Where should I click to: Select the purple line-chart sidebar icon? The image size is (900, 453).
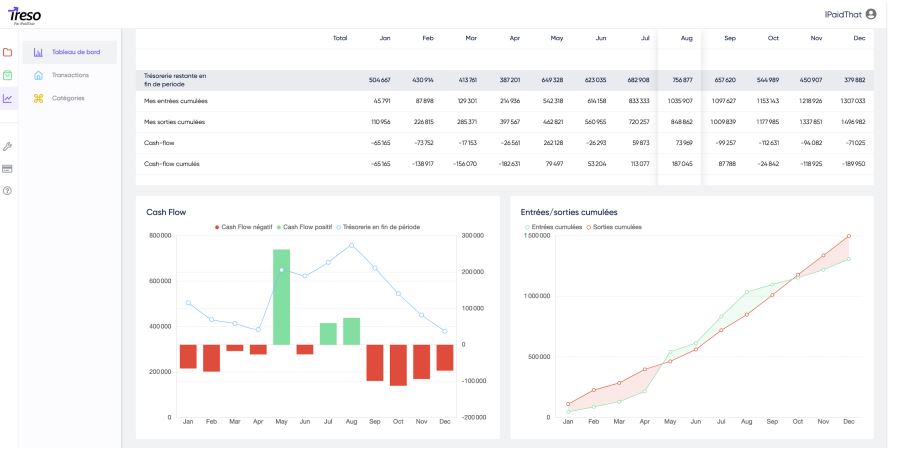click(8, 98)
